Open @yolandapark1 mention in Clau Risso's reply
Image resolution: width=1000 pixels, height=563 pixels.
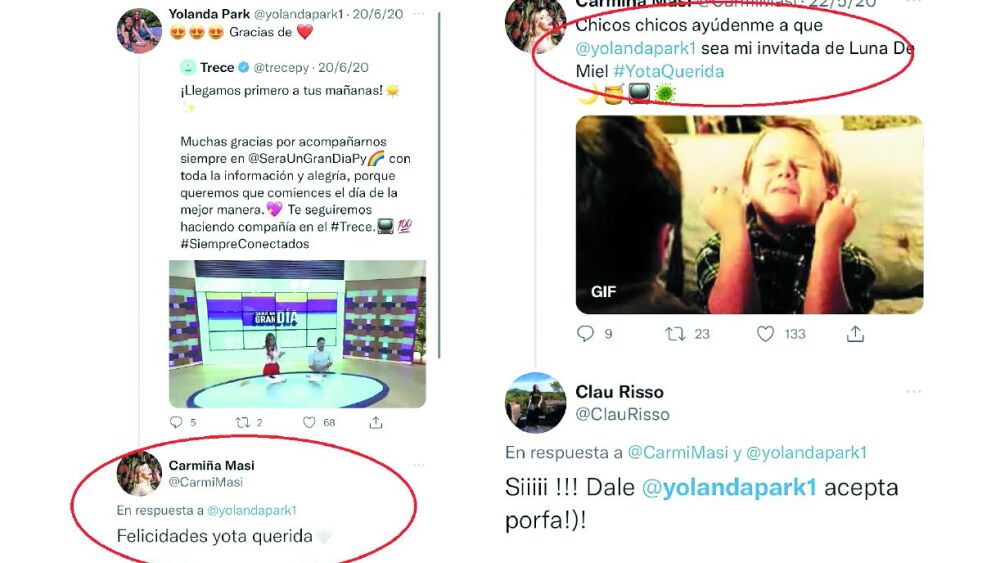pos(729,488)
